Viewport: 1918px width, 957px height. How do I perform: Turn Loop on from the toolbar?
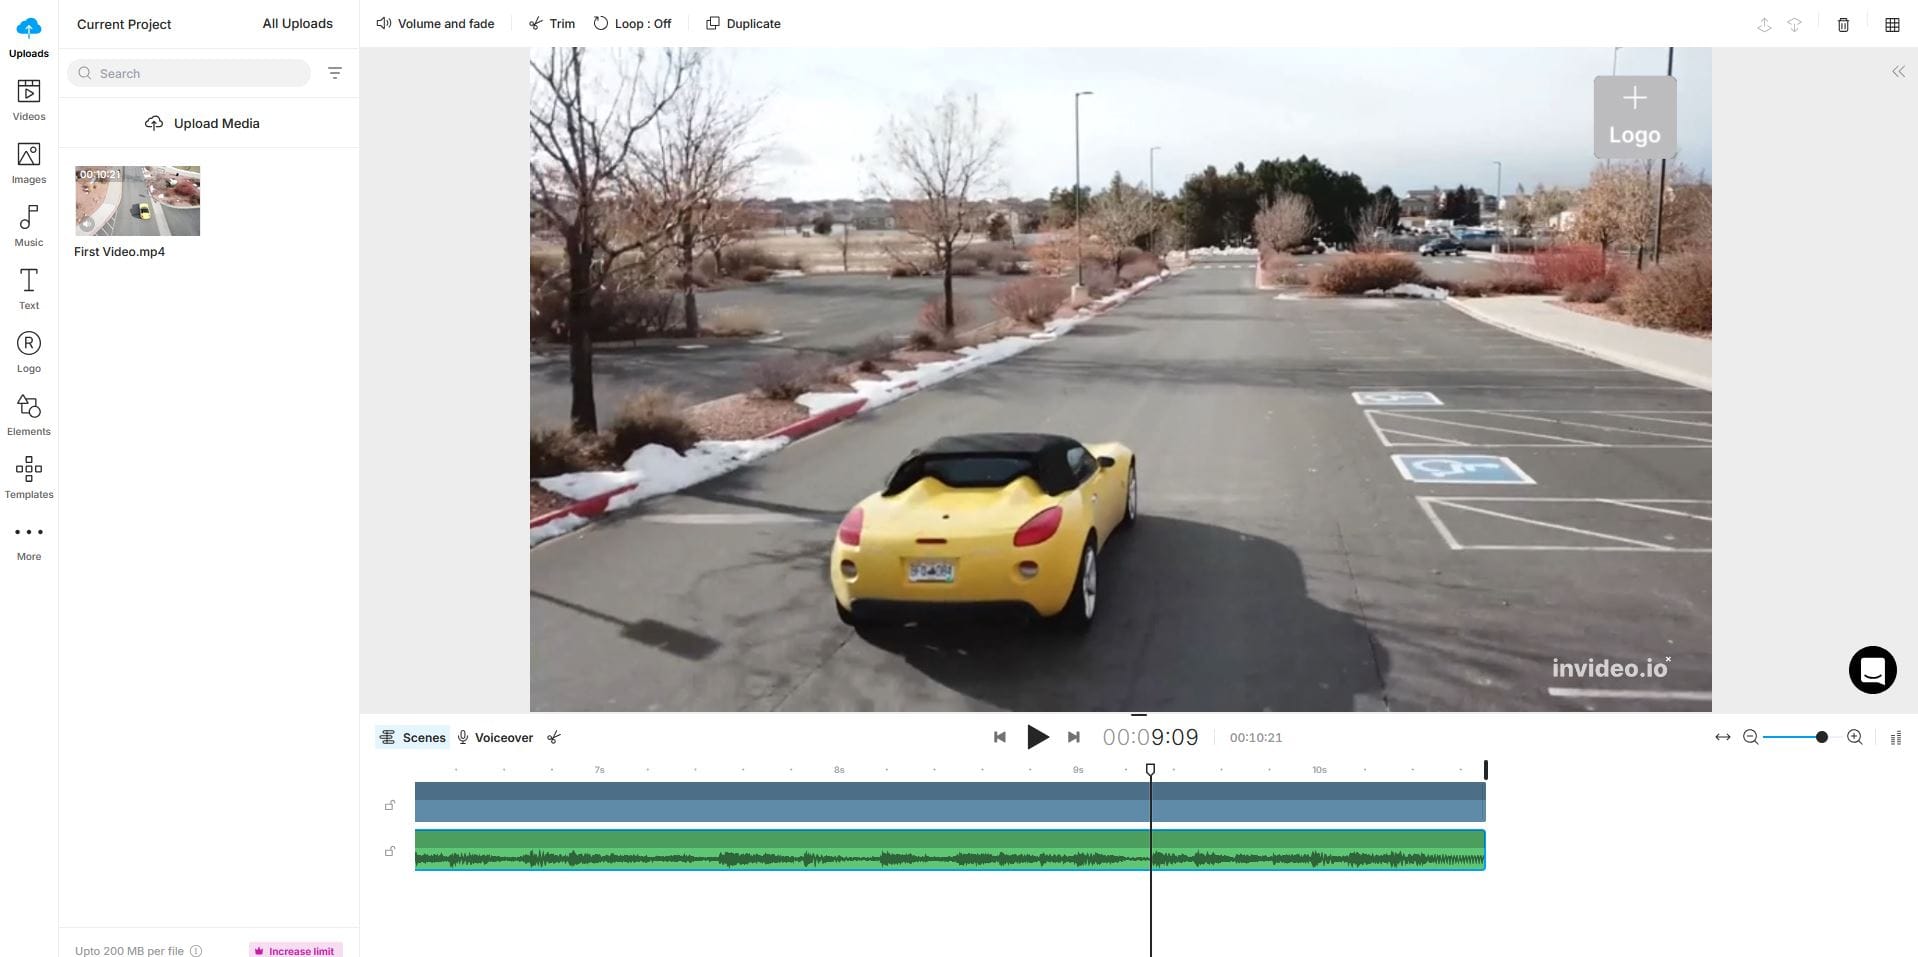[x=632, y=22]
